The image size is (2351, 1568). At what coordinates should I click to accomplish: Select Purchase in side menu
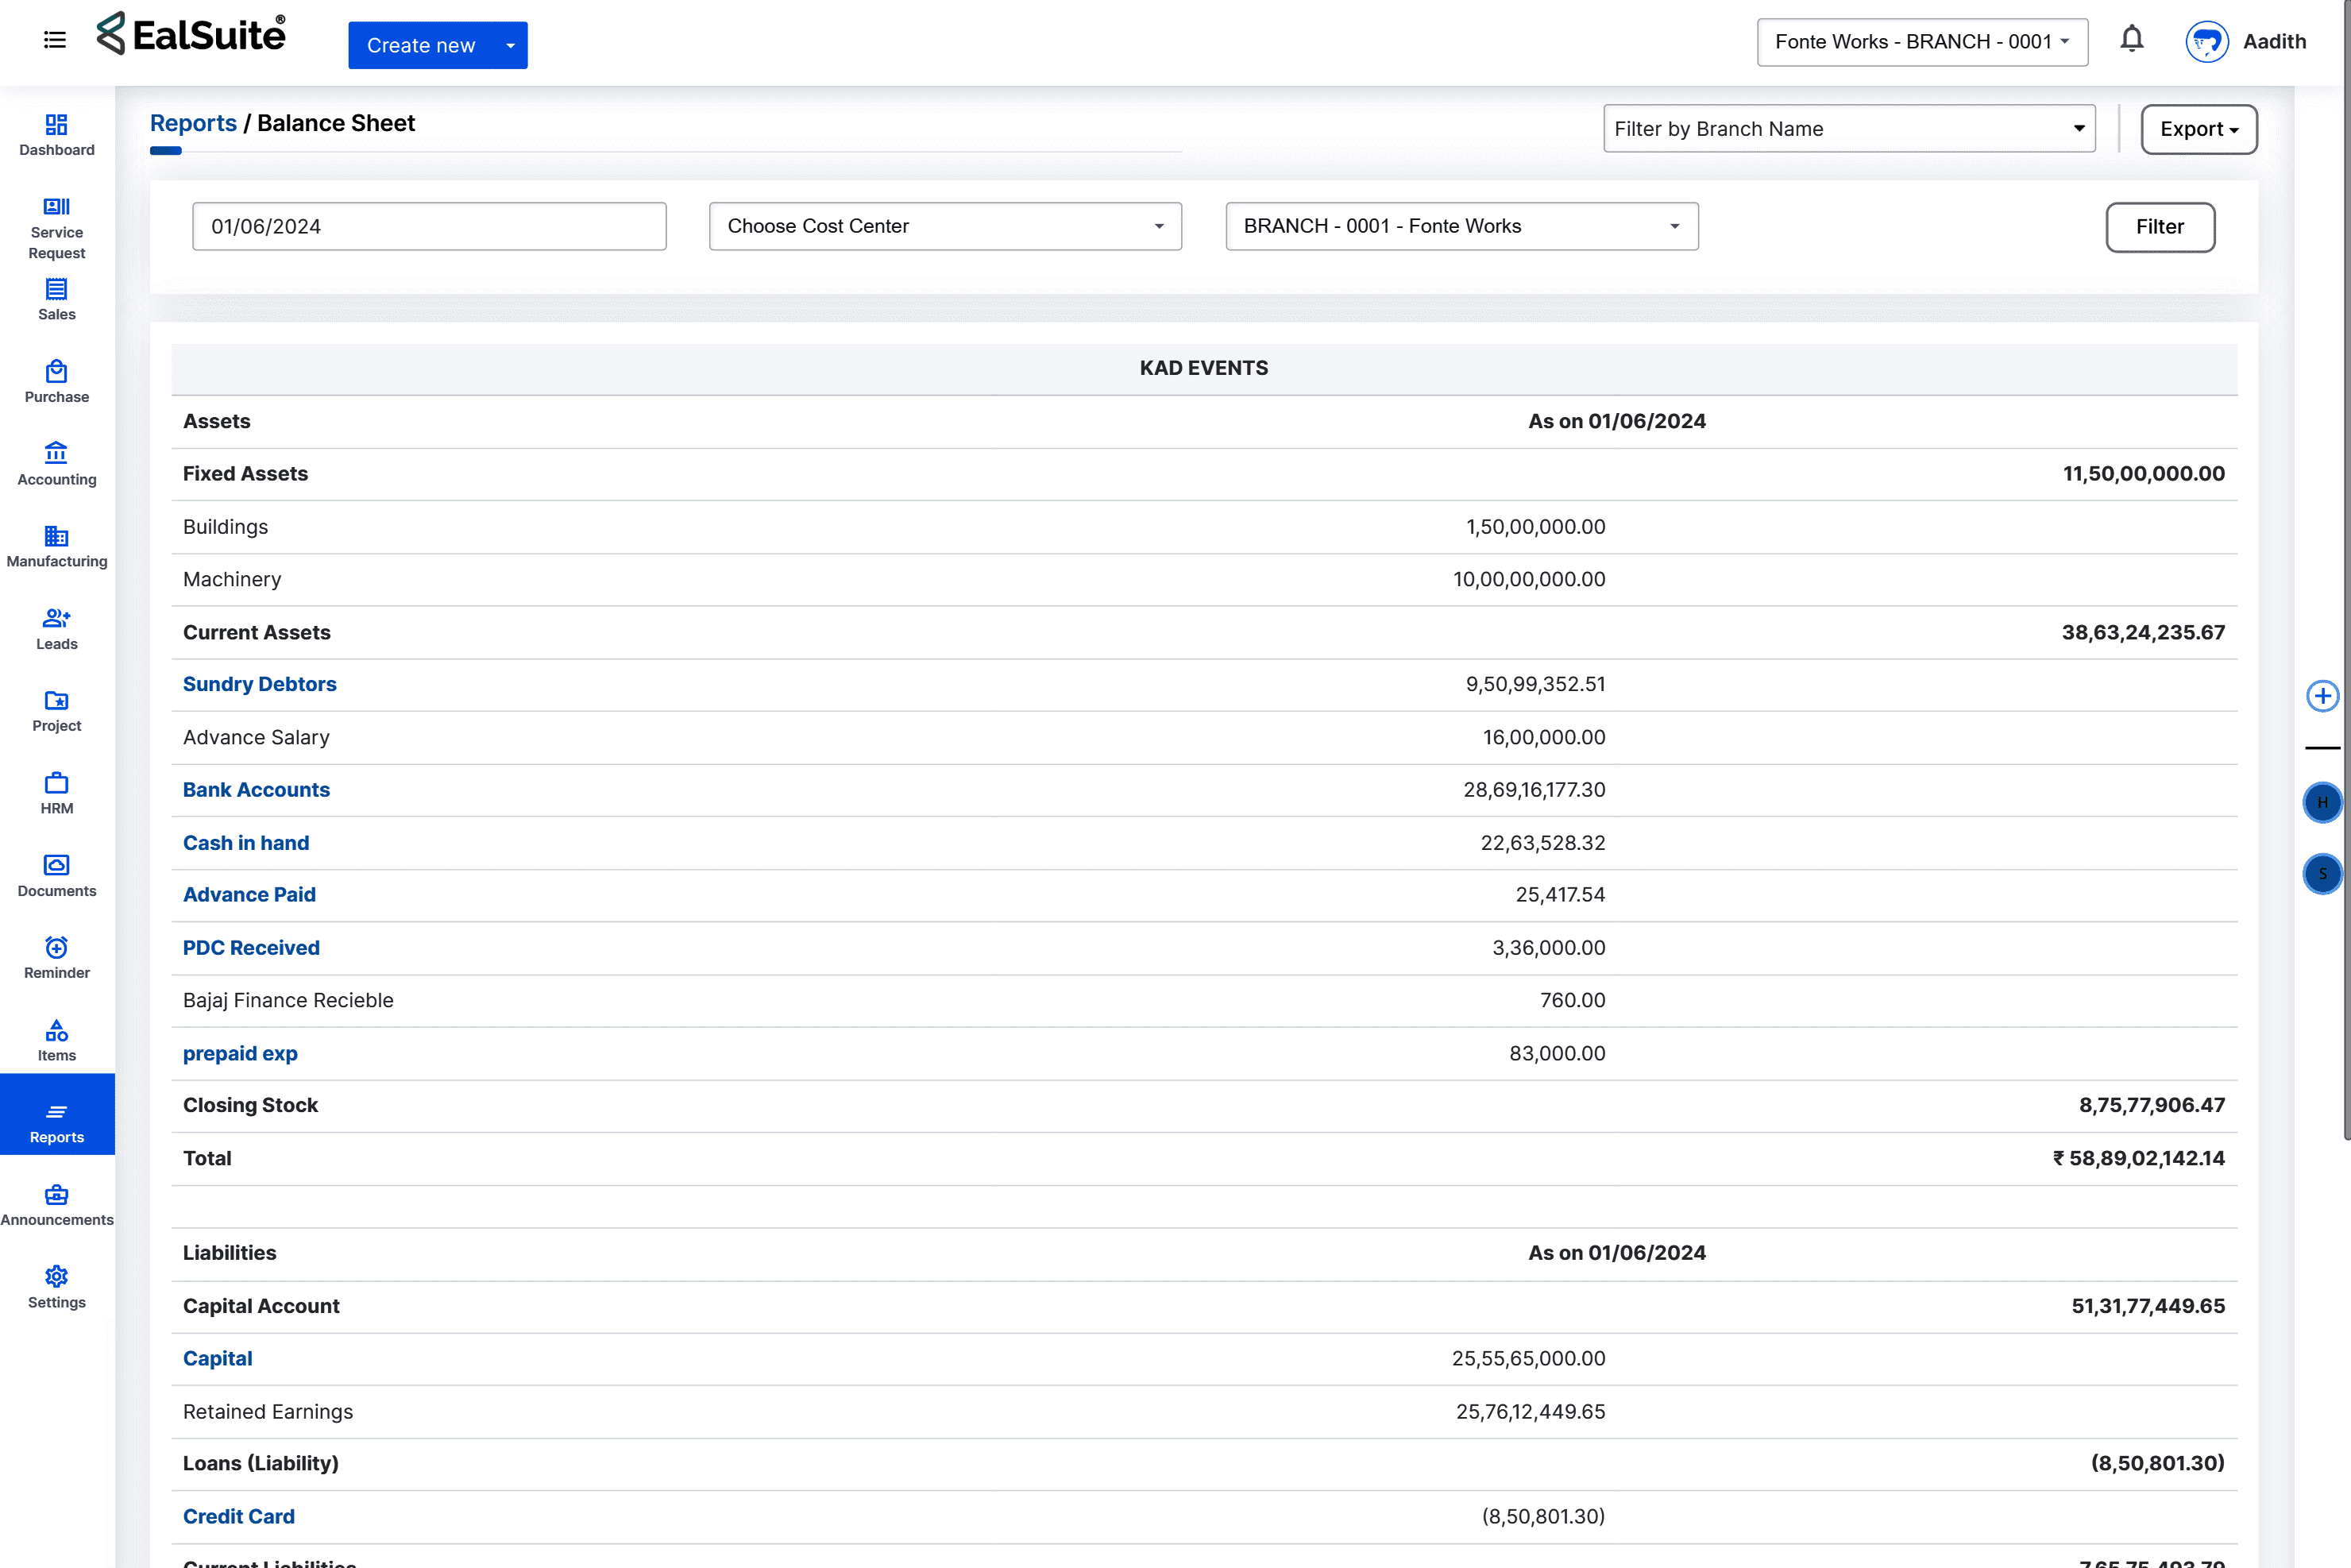(57, 382)
